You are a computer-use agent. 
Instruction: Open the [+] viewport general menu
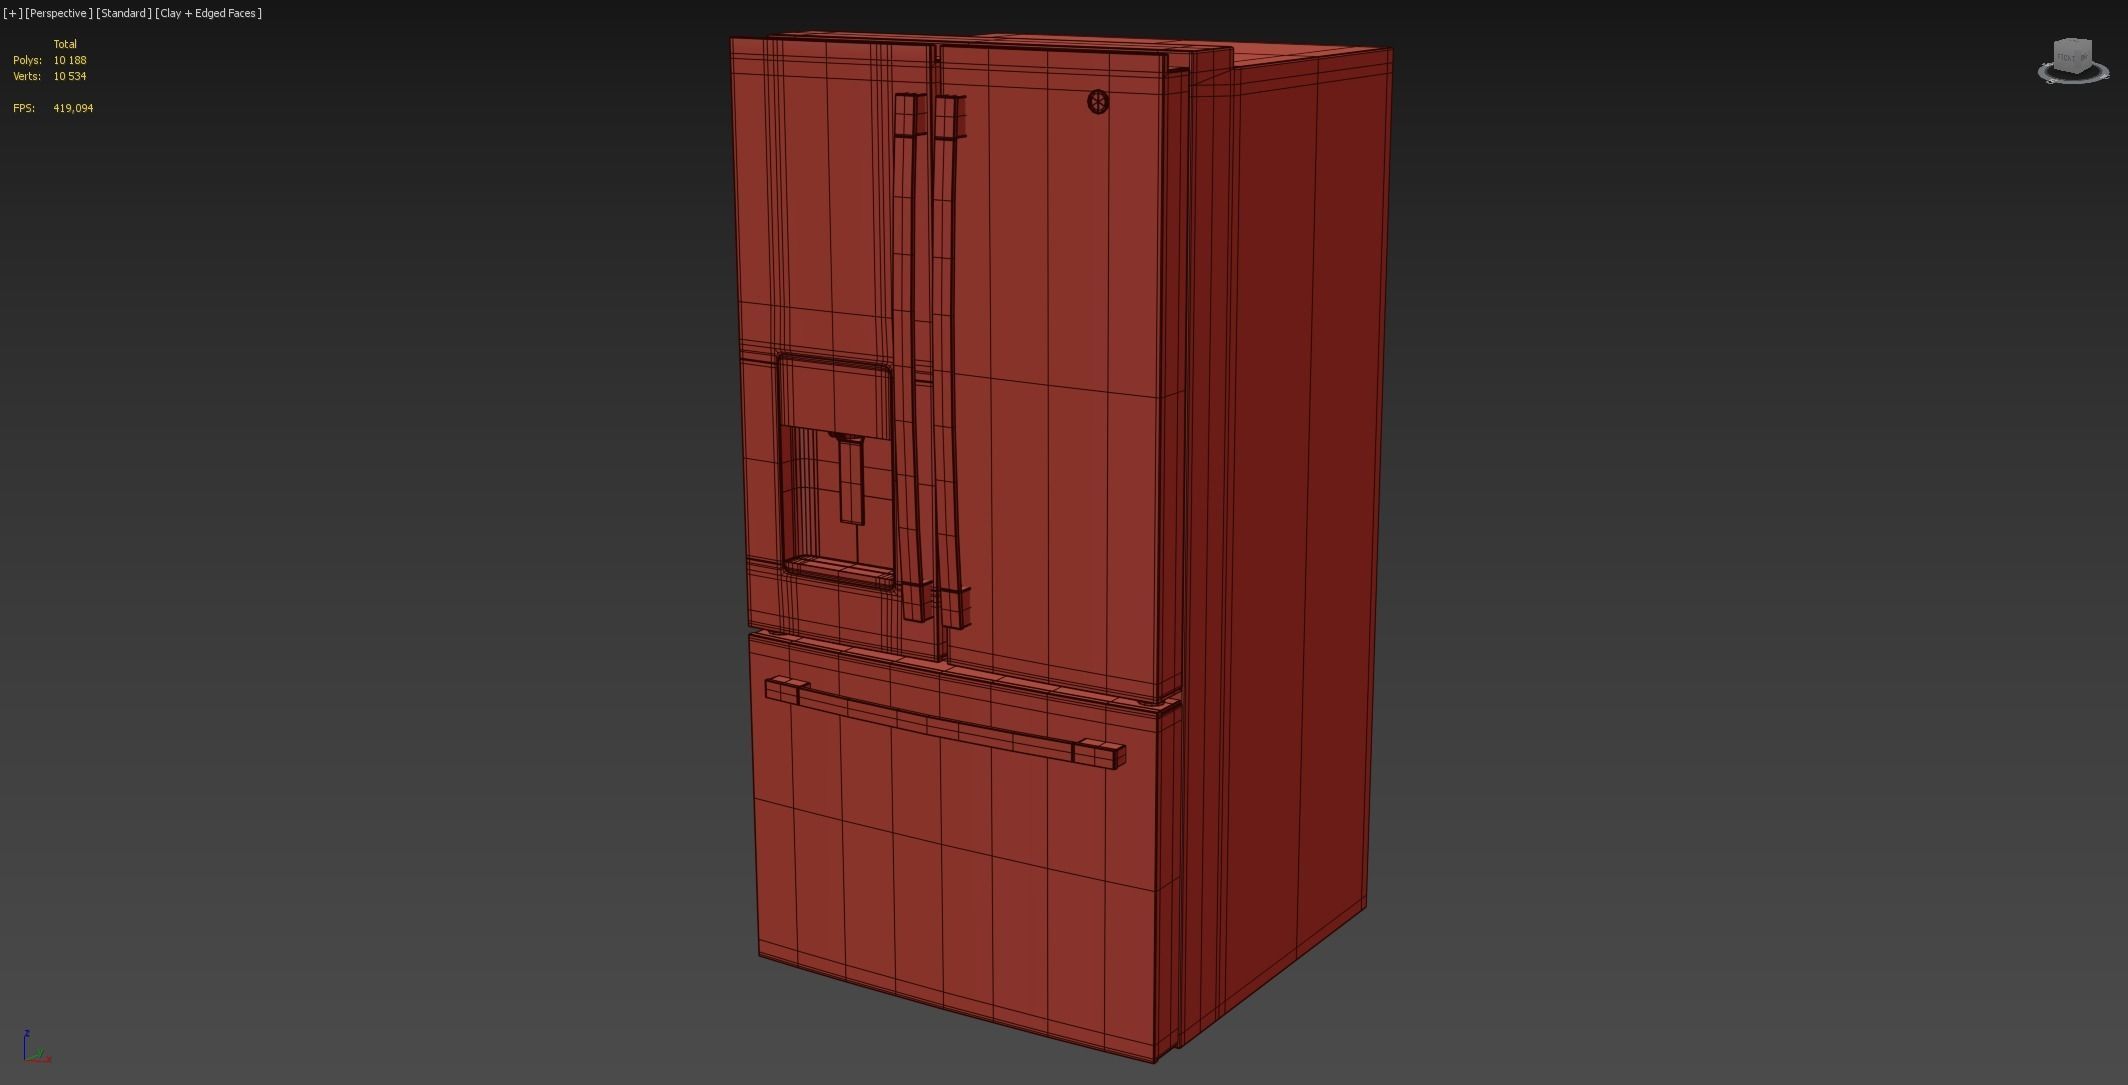point(12,13)
